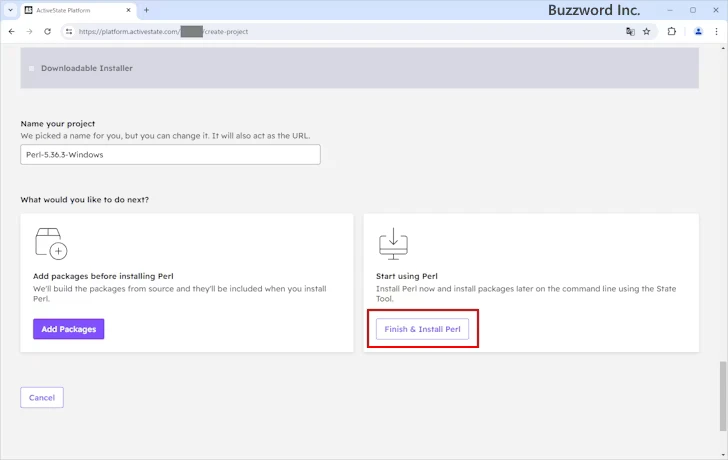Click the Add Packages button
Screen dimensions: 728x460
69,329
